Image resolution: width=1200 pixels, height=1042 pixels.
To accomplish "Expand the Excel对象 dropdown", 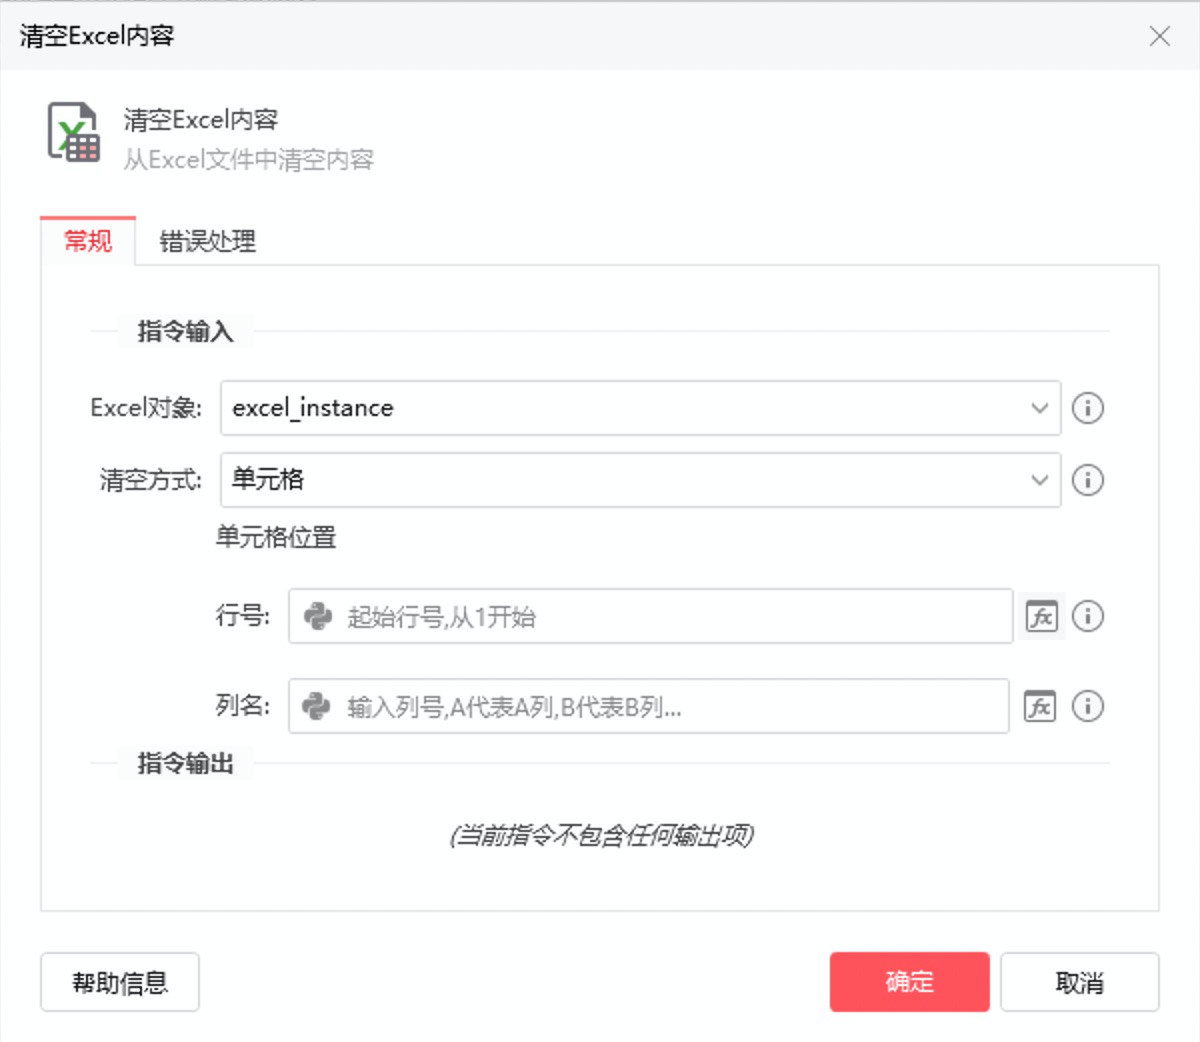I will (x=1040, y=408).
